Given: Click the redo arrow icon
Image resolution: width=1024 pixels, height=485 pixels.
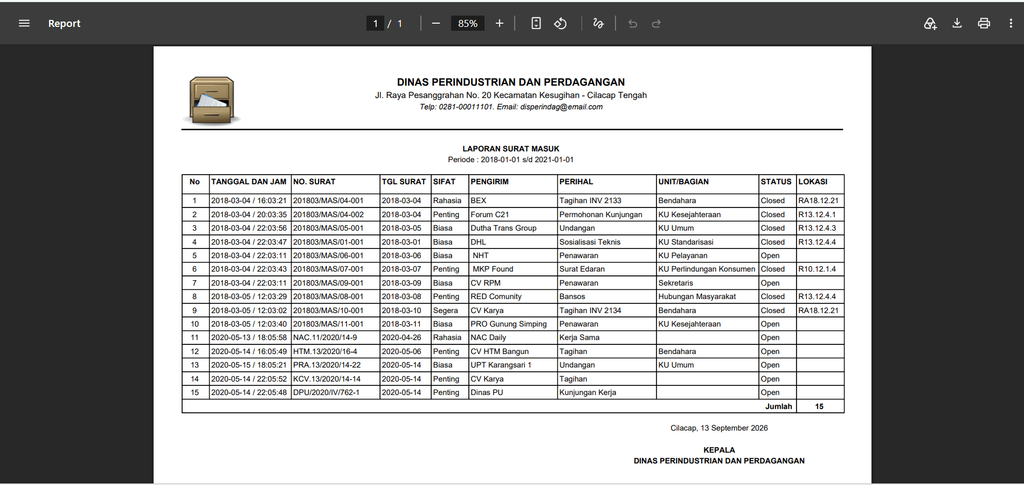Looking at the screenshot, I should point(656,23).
